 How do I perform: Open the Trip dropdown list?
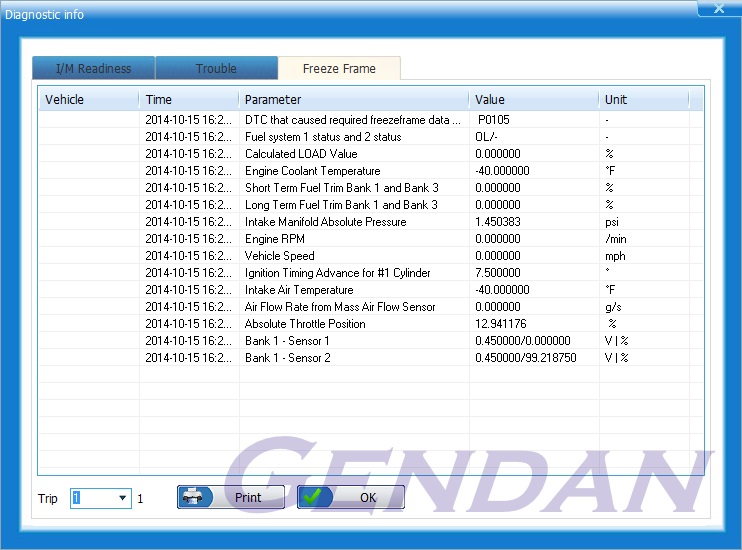(x=123, y=498)
